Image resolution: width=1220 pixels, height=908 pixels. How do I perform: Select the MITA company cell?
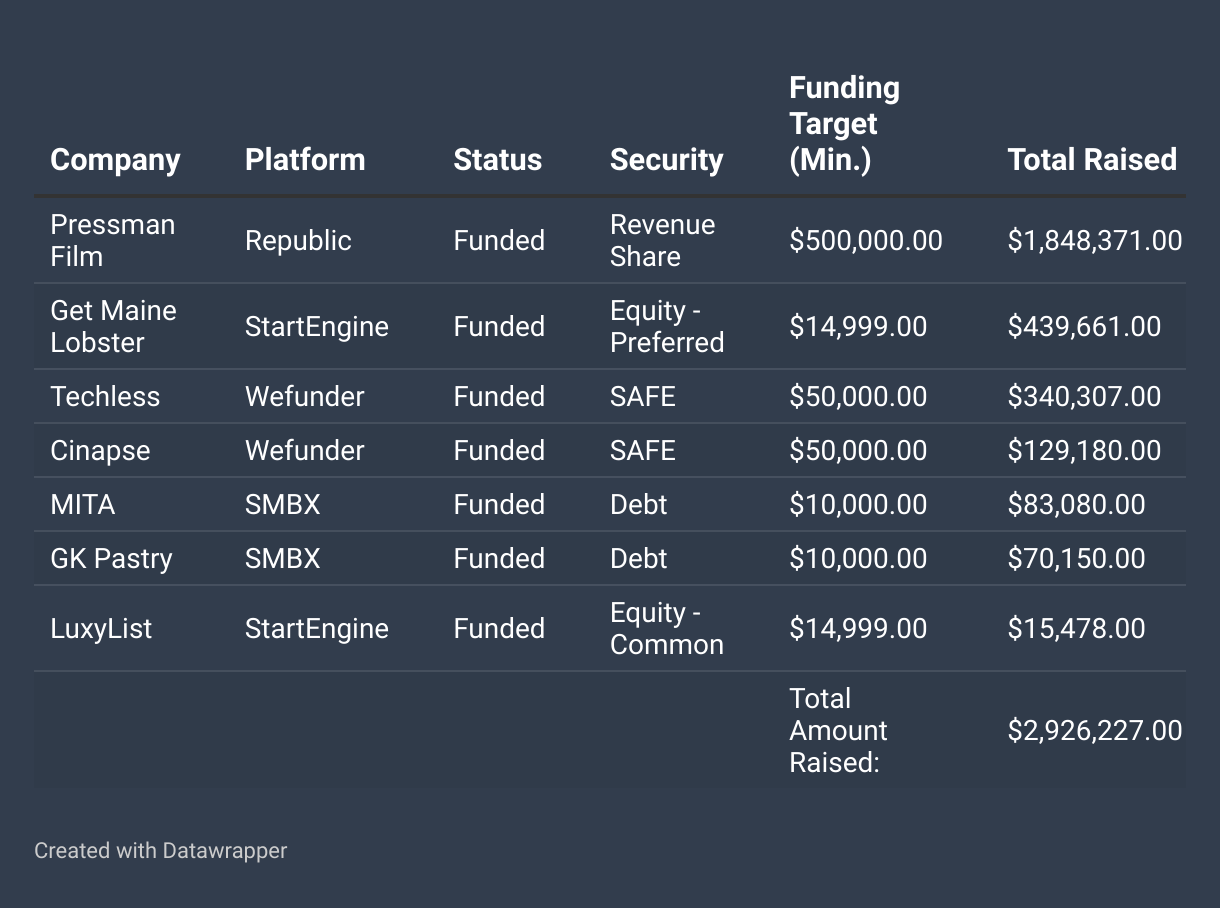coord(83,504)
